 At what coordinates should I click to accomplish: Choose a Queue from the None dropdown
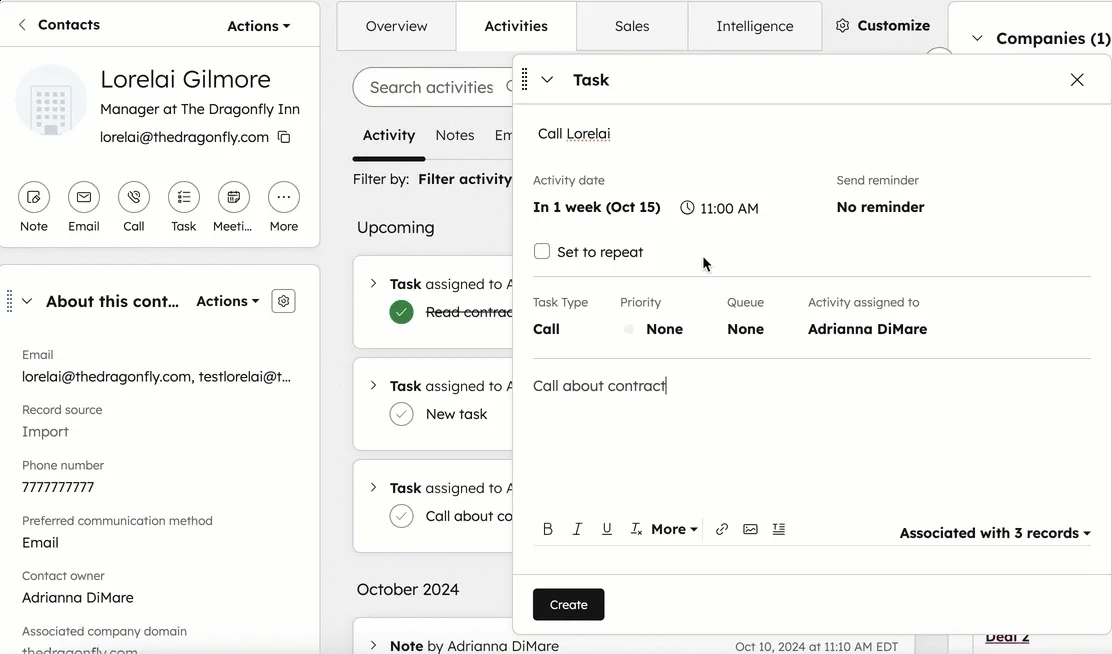click(x=745, y=329)
